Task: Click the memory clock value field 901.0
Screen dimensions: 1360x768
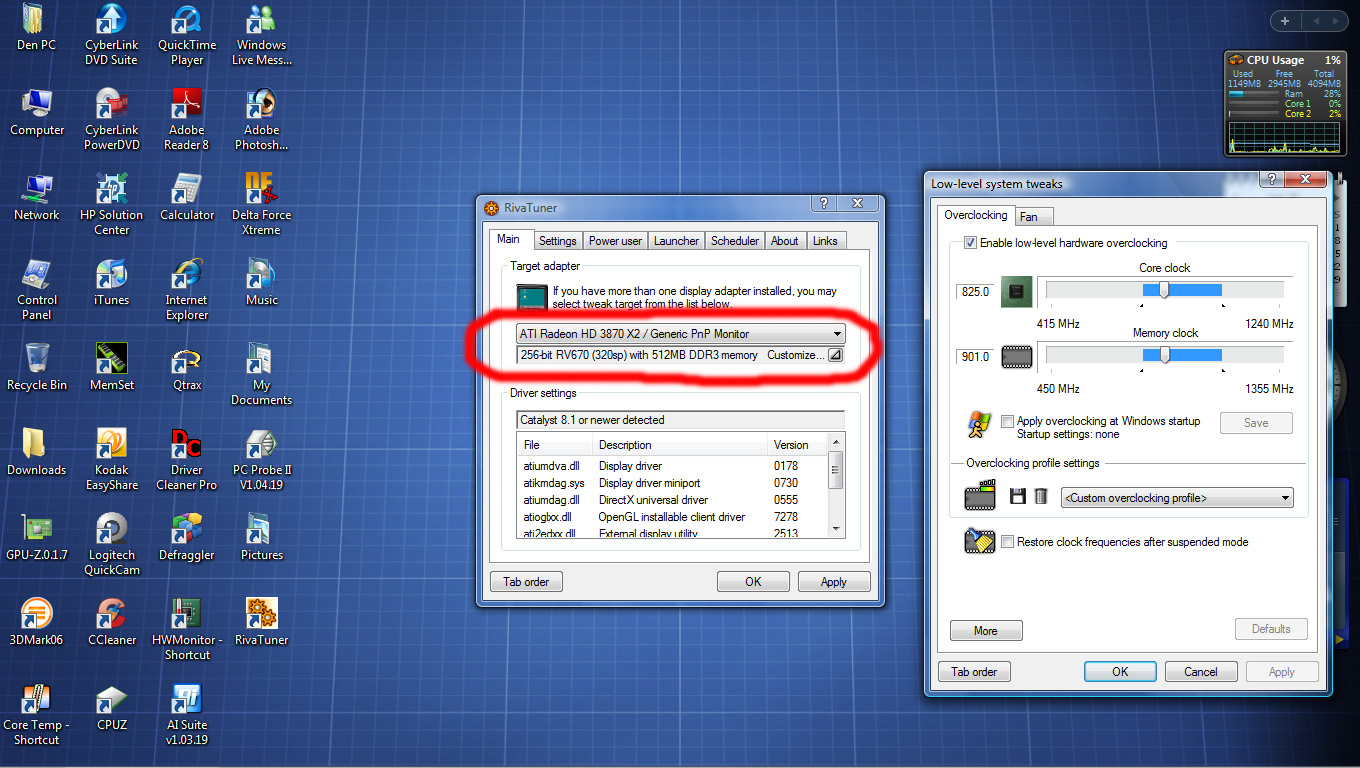Action: point(975,357)
